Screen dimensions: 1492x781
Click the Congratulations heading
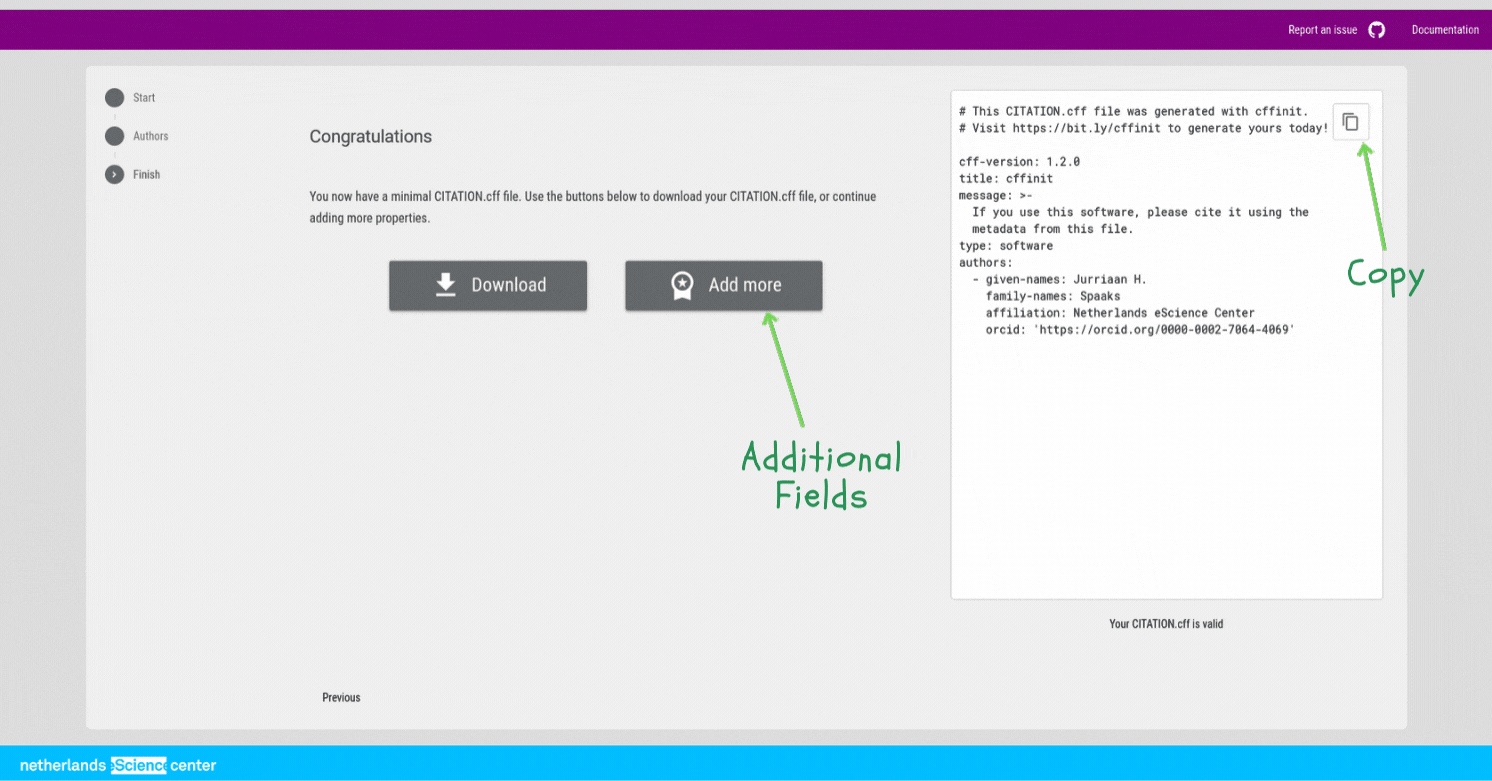pyautogui.click(x=370, y=136)
